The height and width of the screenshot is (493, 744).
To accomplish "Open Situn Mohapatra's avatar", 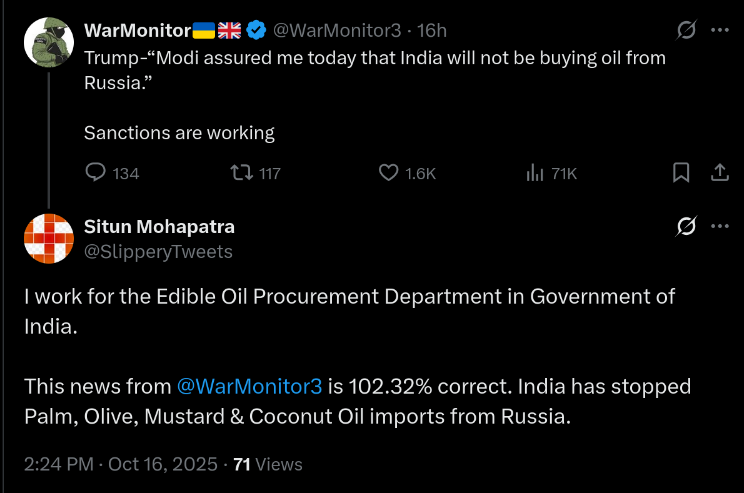I will point(47,238).
